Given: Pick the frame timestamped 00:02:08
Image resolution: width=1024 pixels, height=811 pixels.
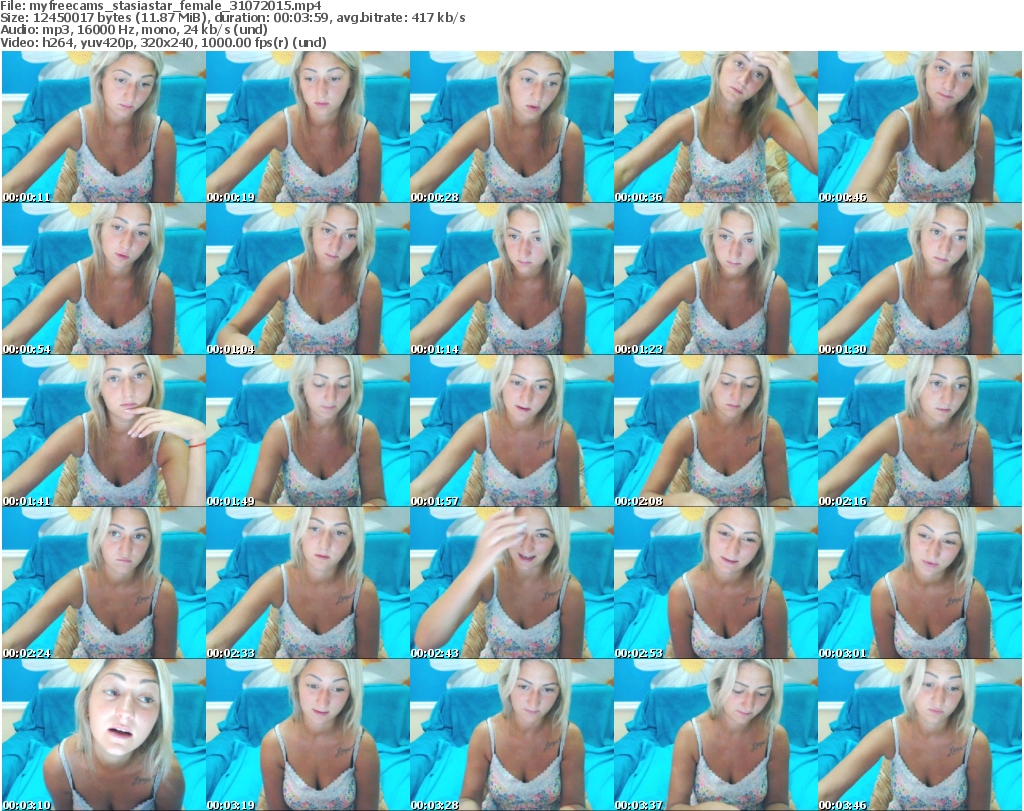Looking at the screenshot, I should pyautogui.click(x=716, y=431).
